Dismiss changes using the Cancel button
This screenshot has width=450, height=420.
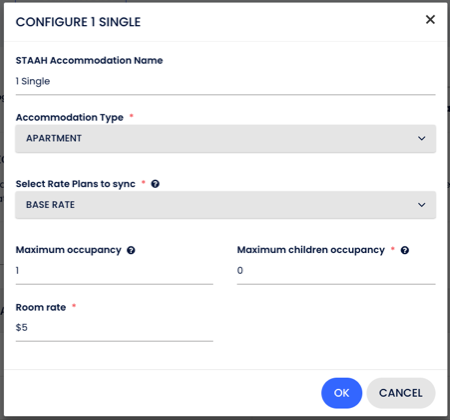click(401, 393)
